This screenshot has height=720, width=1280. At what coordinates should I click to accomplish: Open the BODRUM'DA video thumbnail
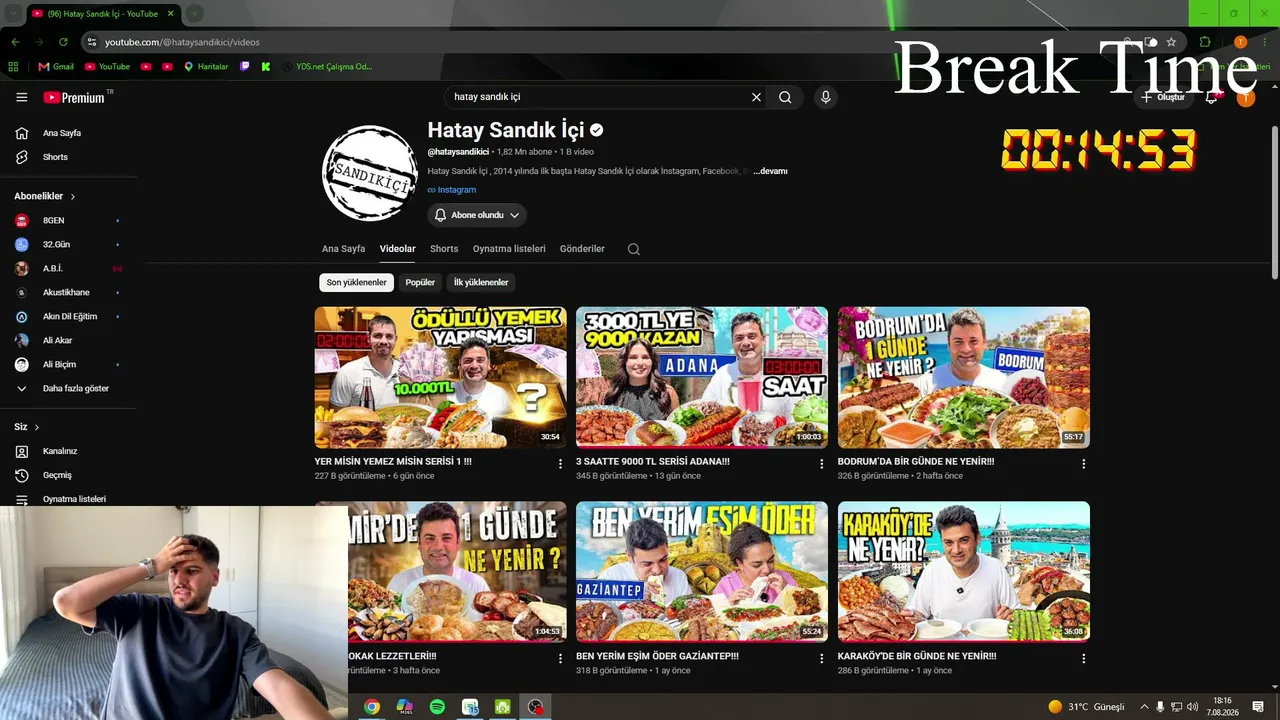(x=964, y=377)
